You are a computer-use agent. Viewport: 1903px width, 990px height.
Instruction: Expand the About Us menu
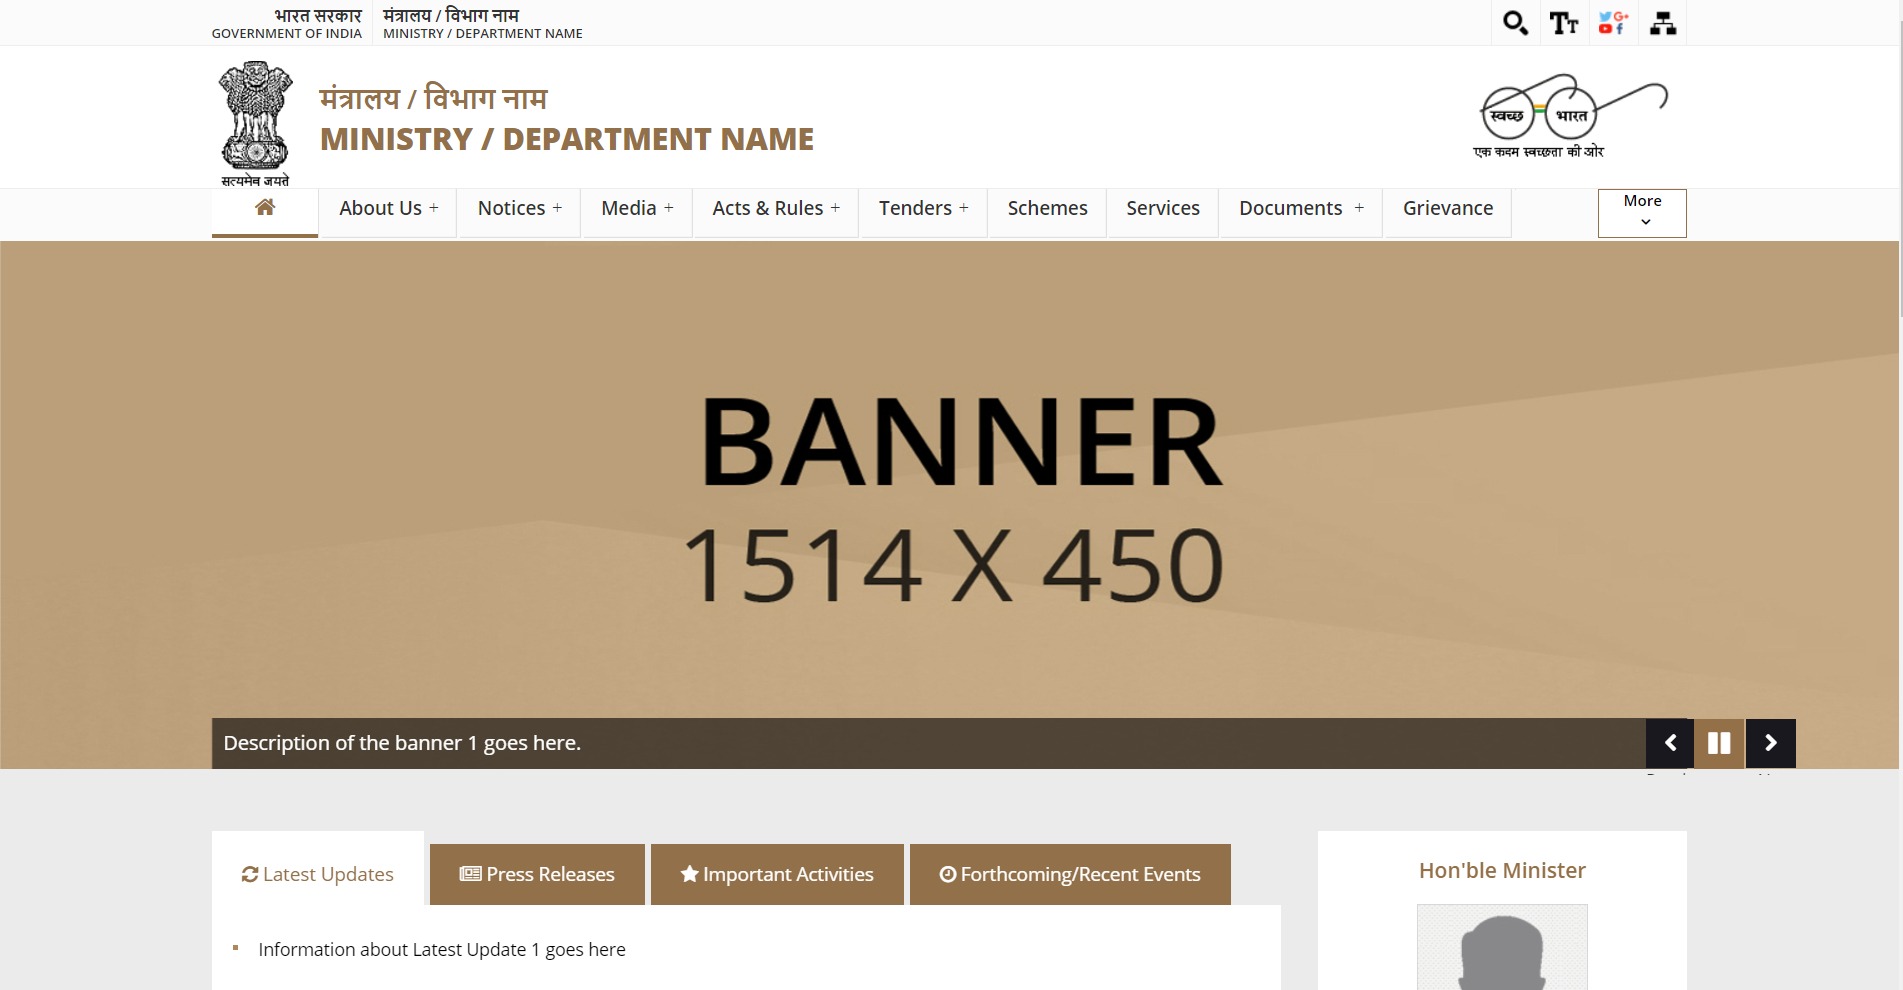click(x=388, y=208)
